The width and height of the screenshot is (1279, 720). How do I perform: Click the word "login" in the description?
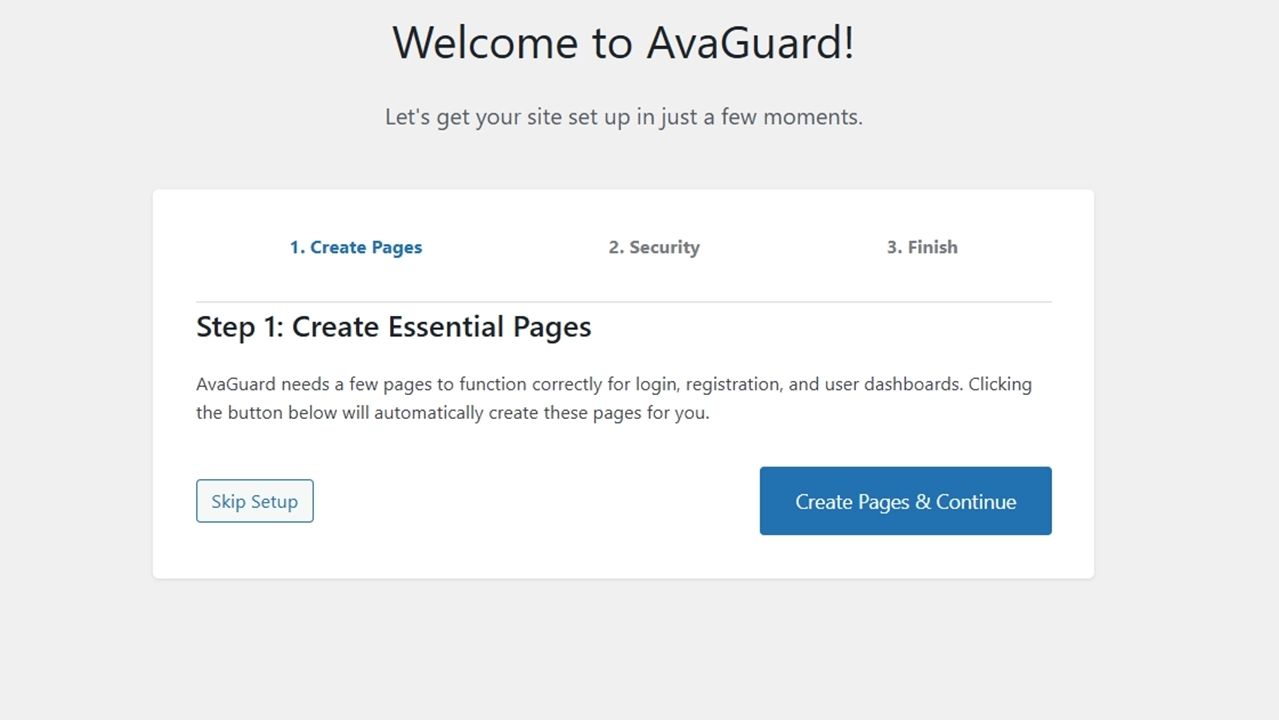click(657, 384)
